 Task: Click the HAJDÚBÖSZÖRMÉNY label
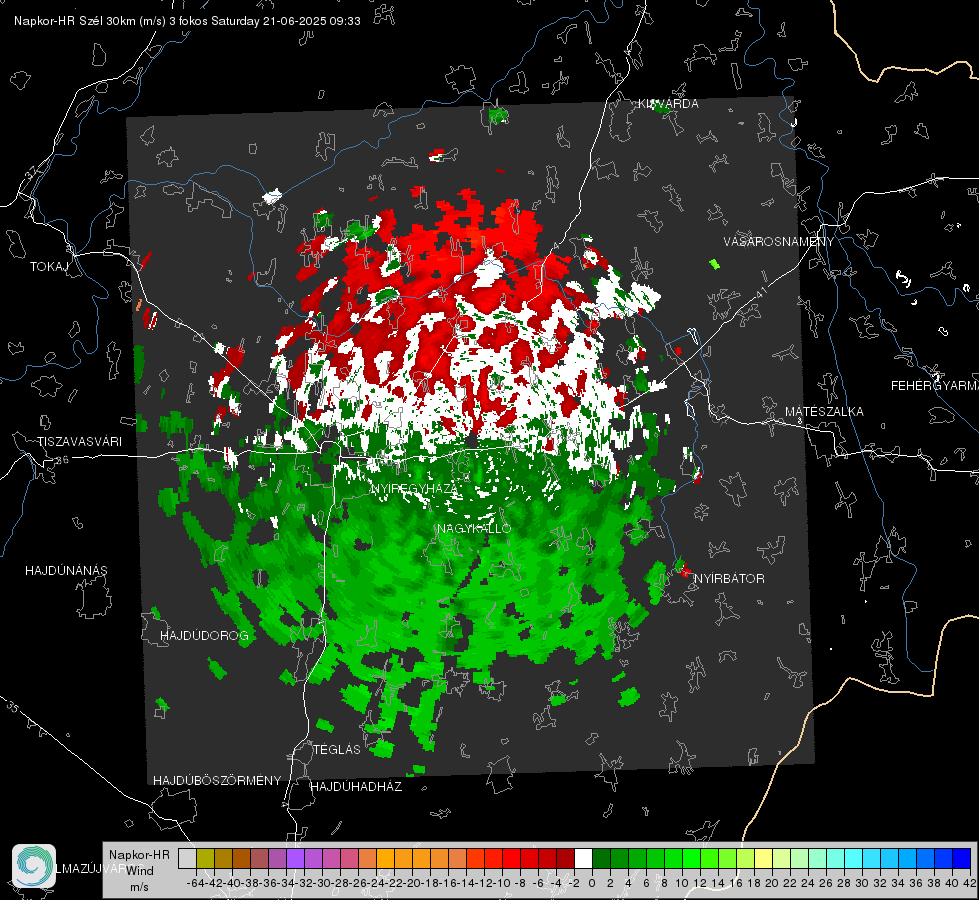pos(217,780)
